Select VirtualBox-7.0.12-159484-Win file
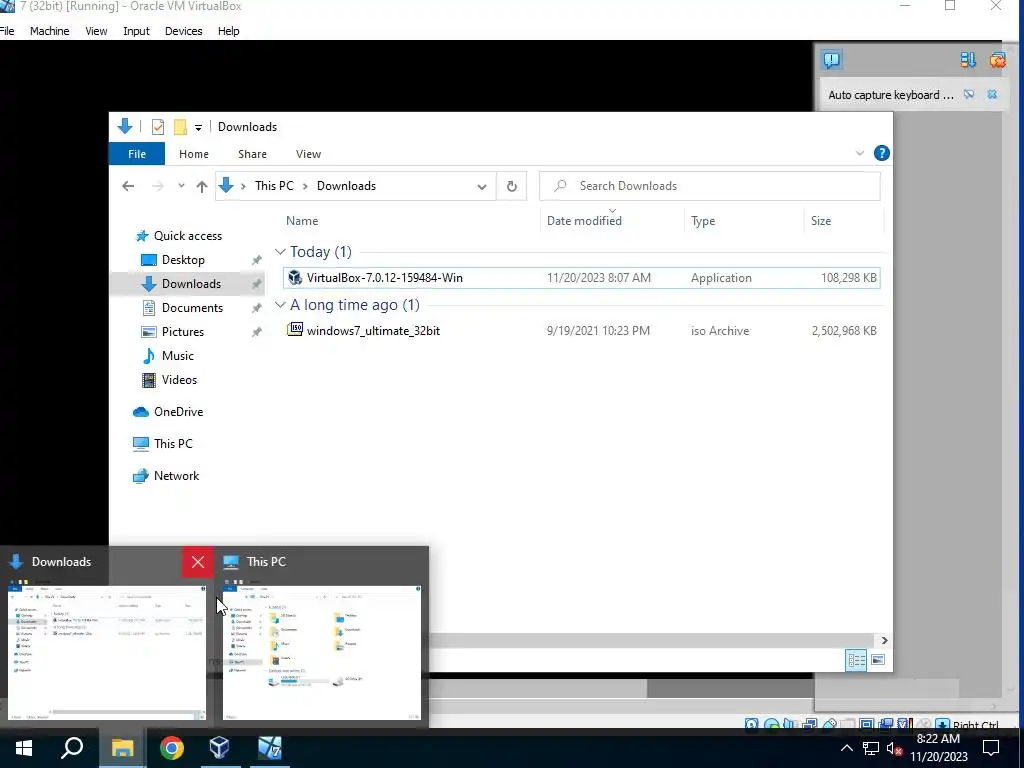Screen dimensions: 1024x768 coord(581,278)
